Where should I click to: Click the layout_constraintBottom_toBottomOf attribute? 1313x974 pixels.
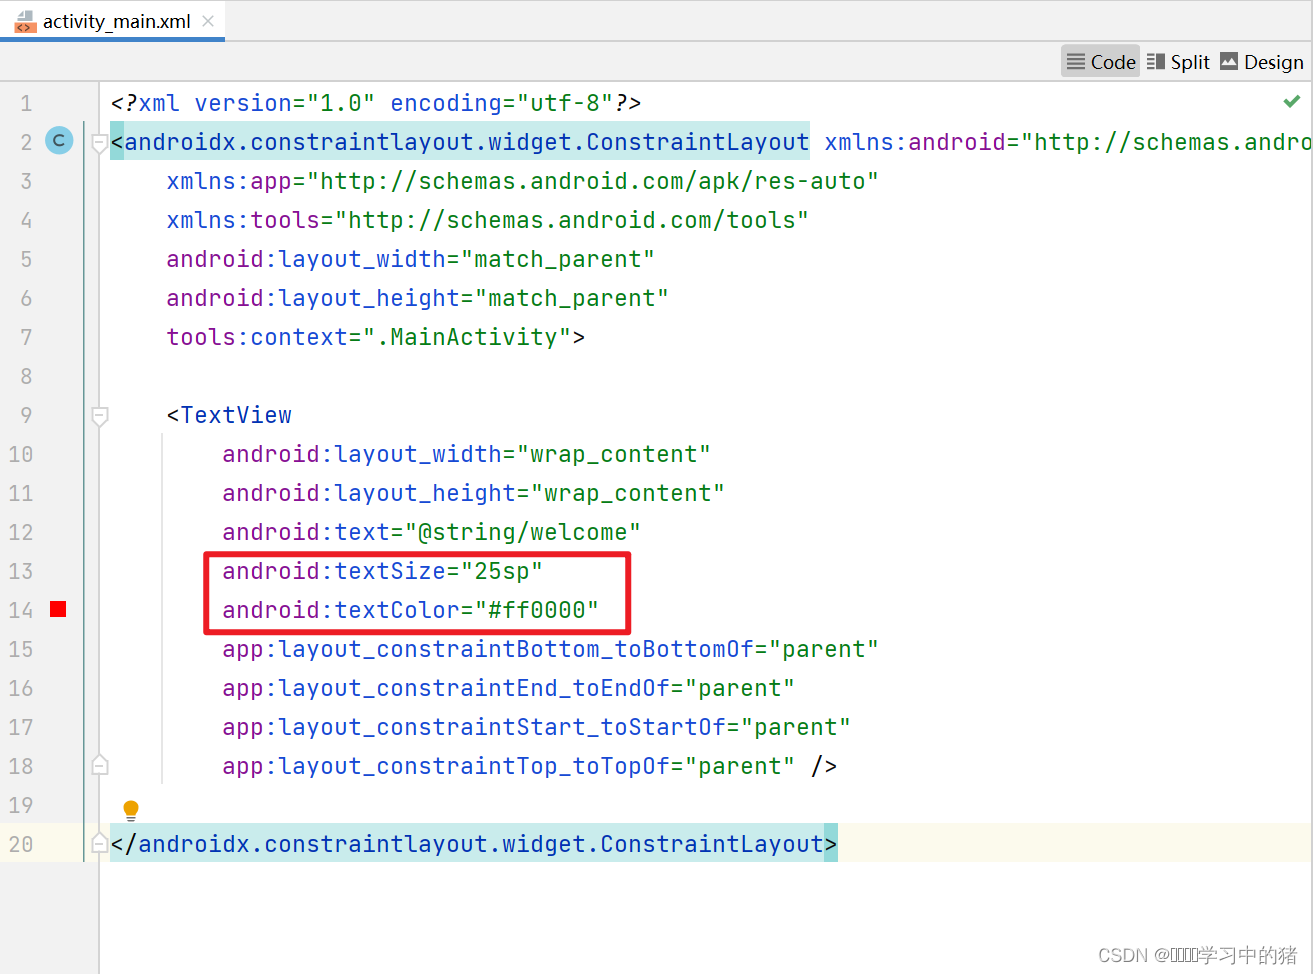coord(495,649)
